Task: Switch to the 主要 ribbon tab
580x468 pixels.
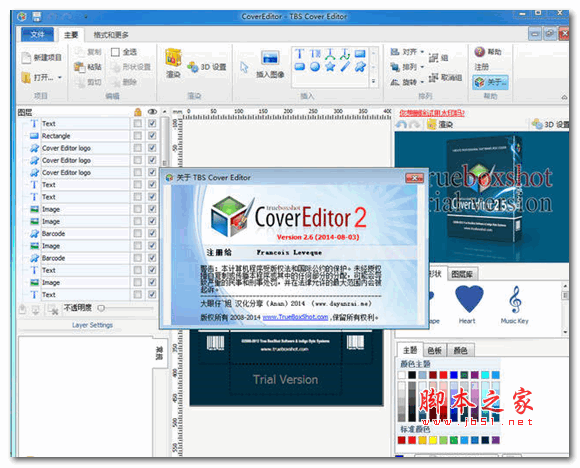Action: coord(71,35)
